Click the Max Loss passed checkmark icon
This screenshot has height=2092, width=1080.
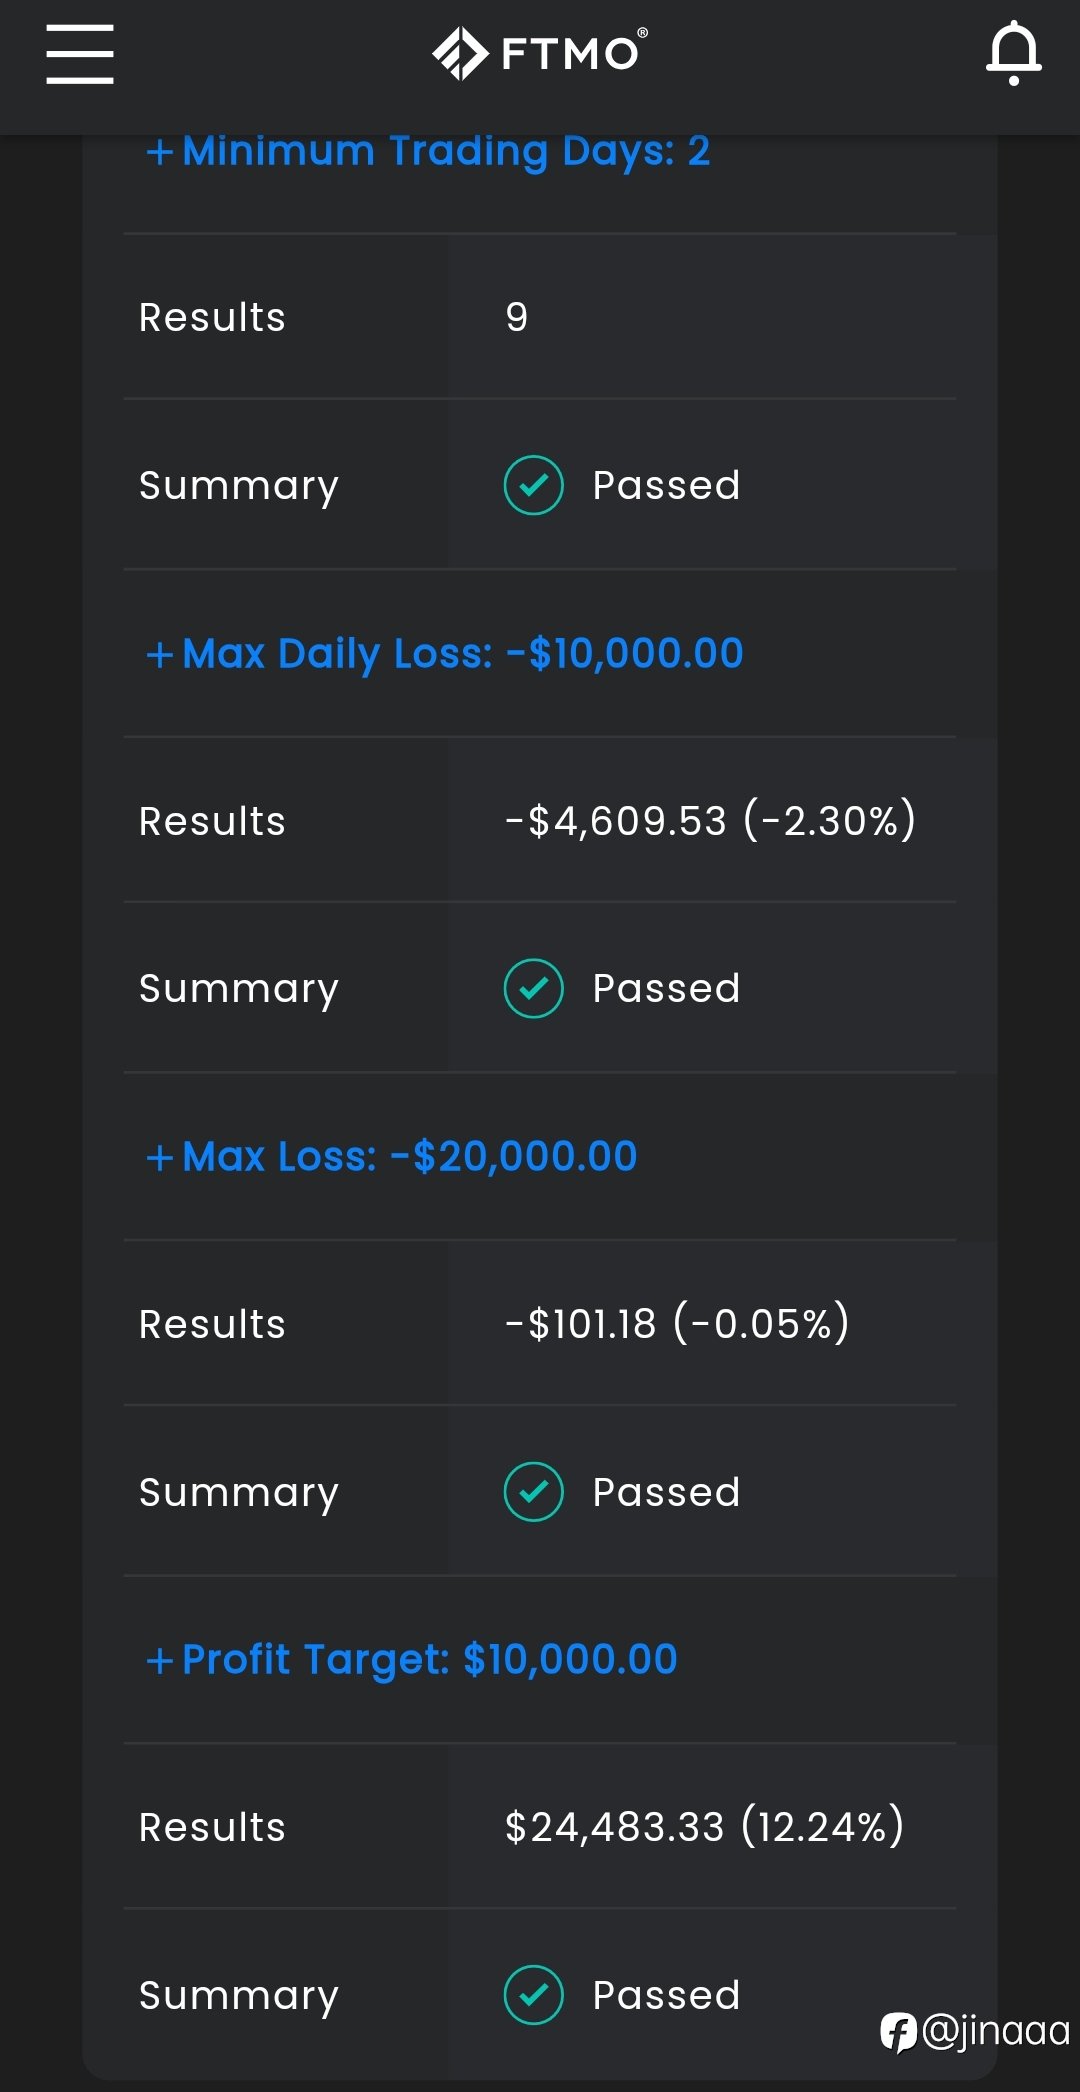(x=534, y=1492)
